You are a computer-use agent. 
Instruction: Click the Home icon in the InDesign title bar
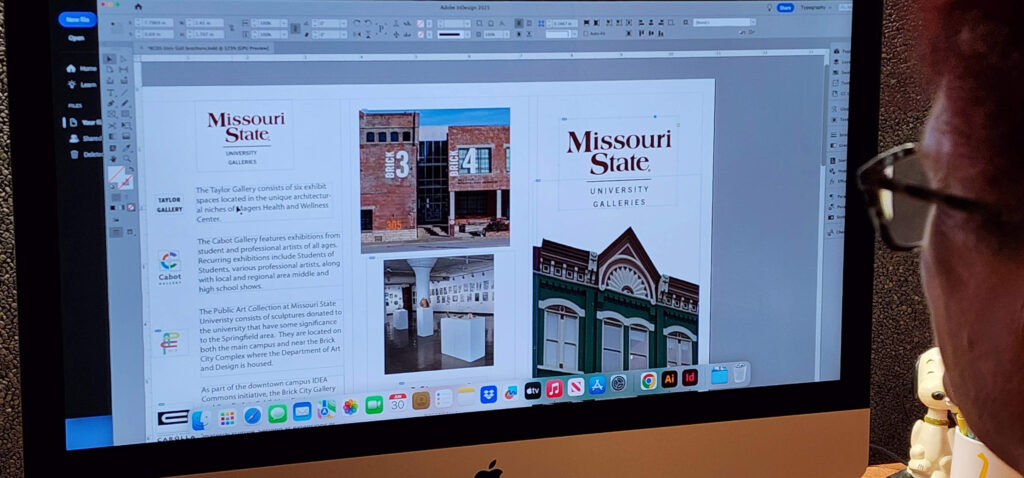138,7
